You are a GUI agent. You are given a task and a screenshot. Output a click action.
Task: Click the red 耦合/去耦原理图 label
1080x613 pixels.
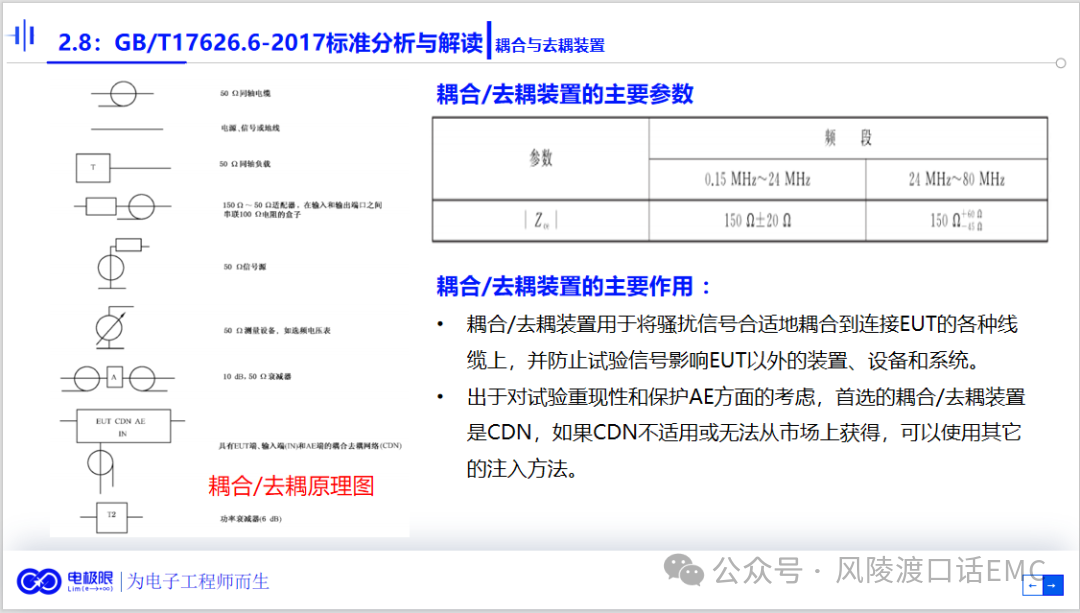pyautogui.click(x=291, y=487)
